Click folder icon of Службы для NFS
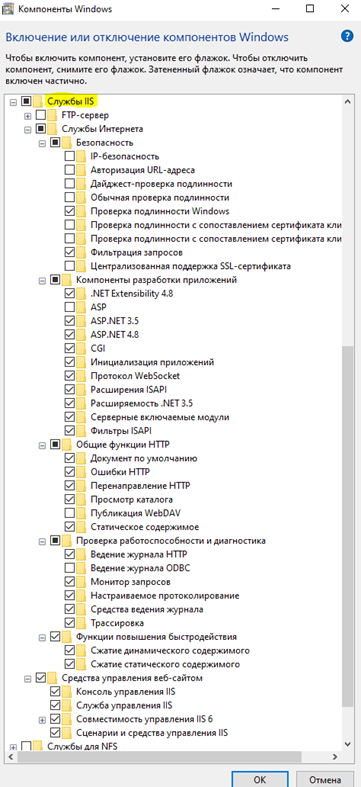 (x=39, y=746)
